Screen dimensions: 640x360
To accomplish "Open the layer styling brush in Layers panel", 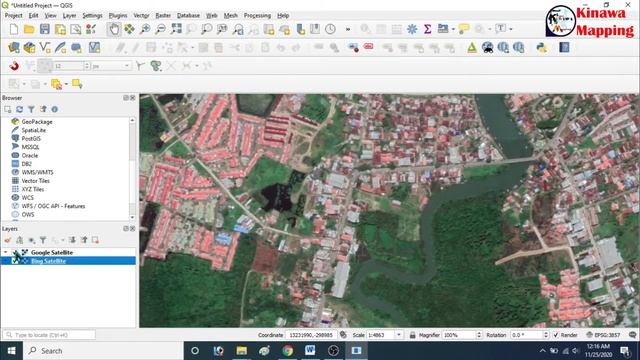I will (x=8, y=240).
